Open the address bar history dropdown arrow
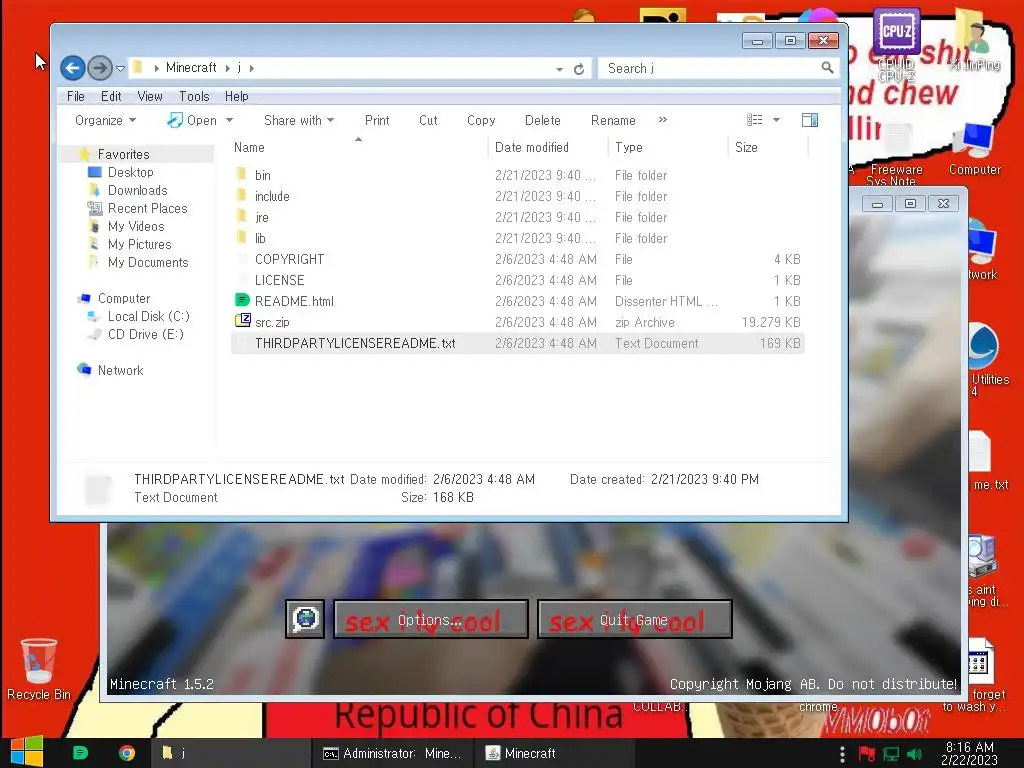The width and height of the screenshot is (1024, 768). (560, 69)
